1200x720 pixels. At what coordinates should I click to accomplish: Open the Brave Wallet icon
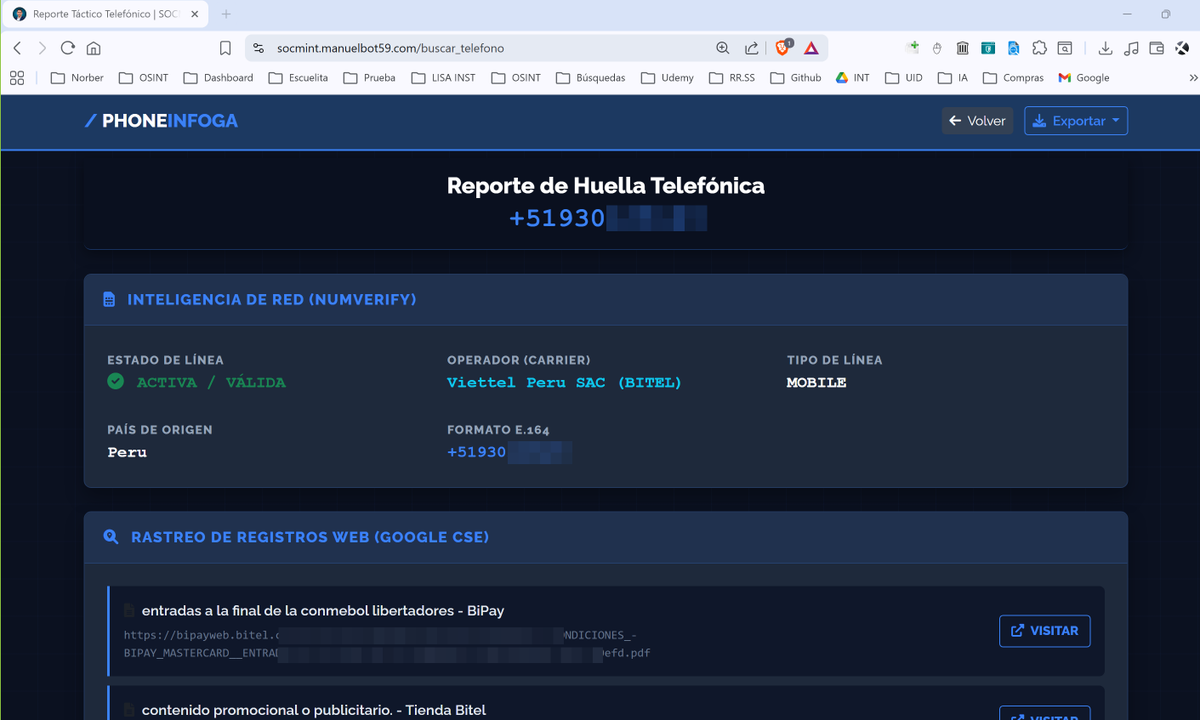[1157, 48]
